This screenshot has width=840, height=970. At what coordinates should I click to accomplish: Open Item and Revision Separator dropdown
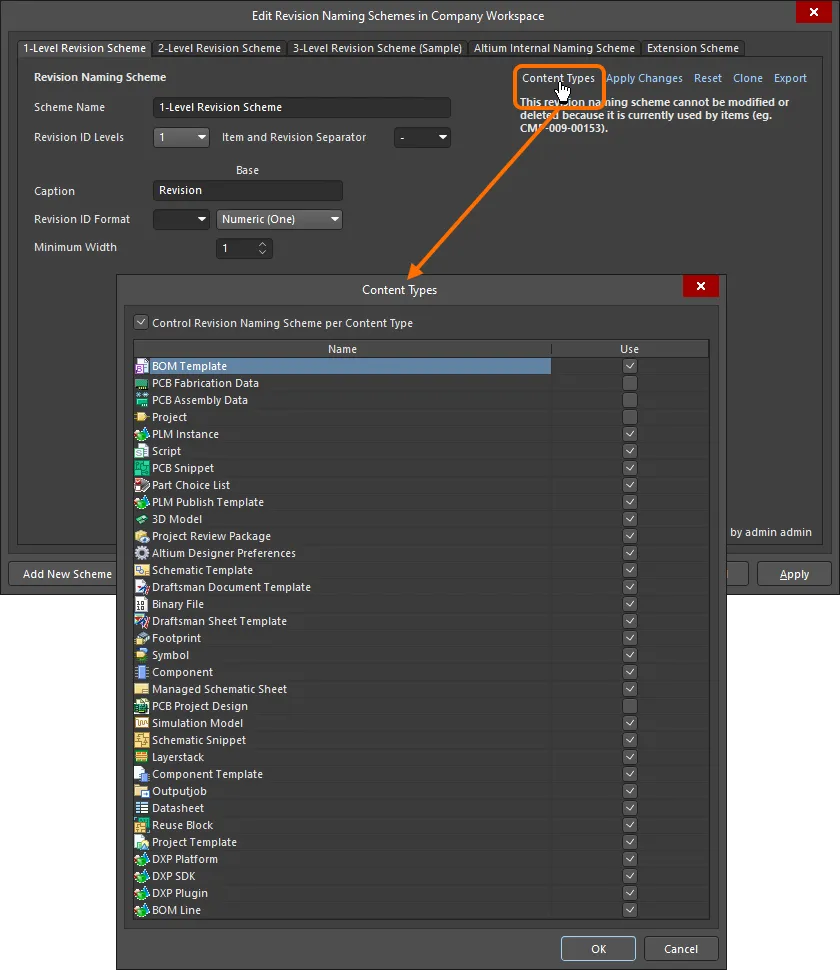click(x=422, y=137)
